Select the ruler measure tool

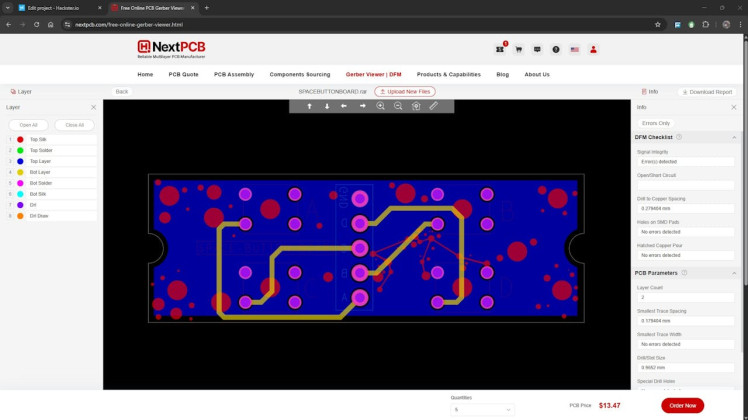(433, 106)
